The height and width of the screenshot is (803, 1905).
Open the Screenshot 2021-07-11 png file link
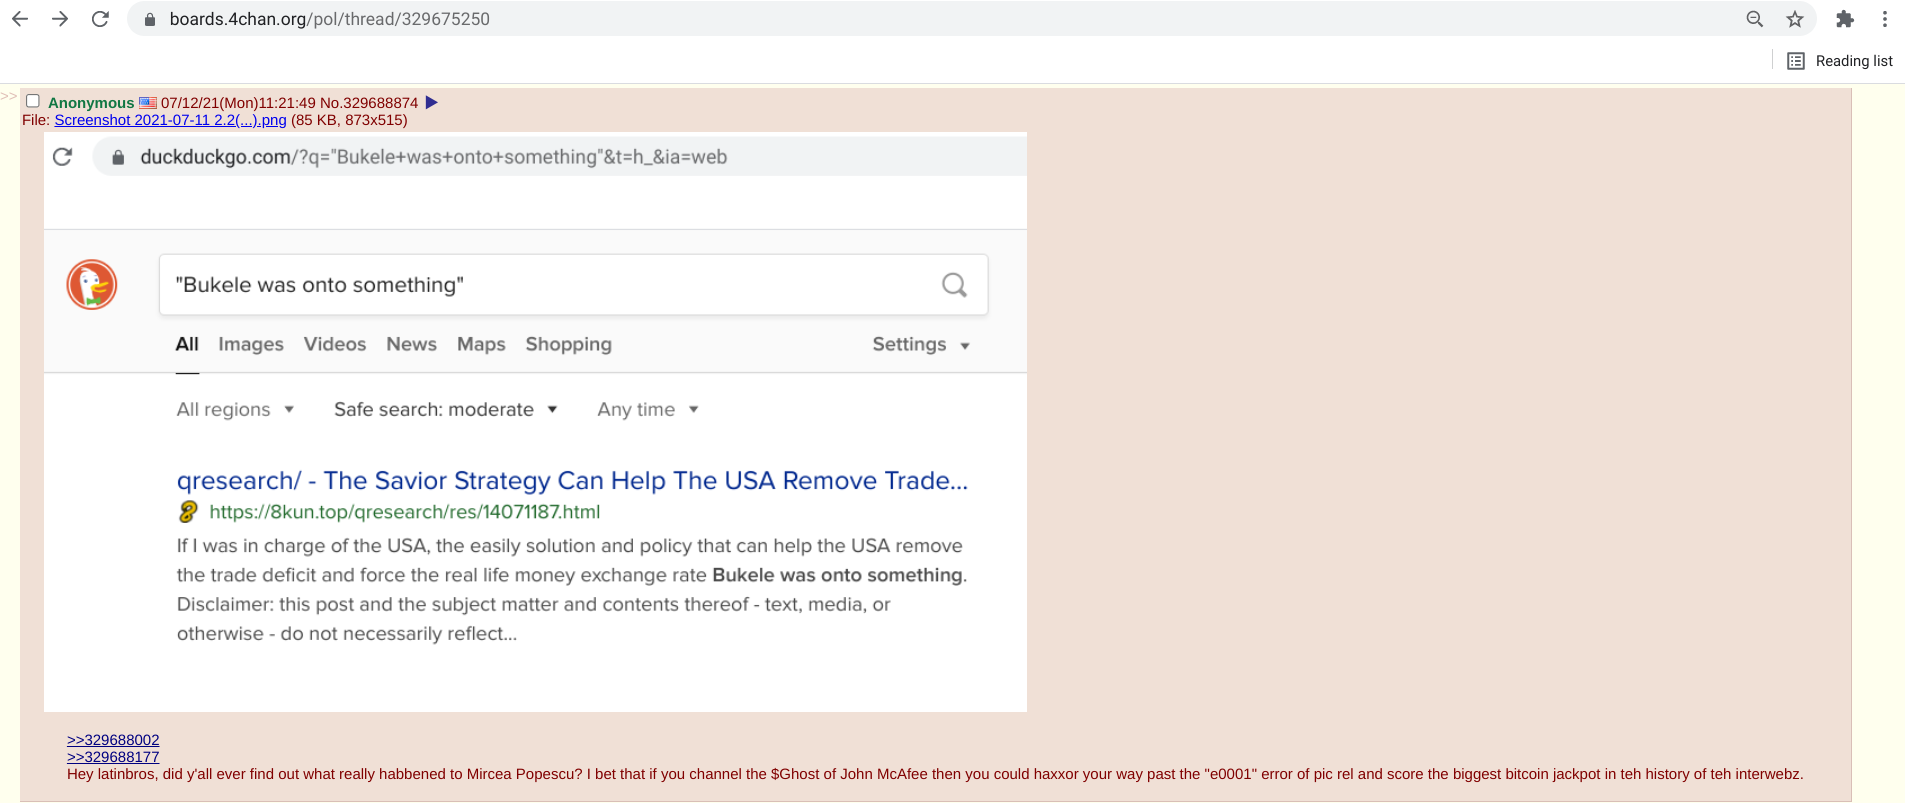click(x=170, y=120)
